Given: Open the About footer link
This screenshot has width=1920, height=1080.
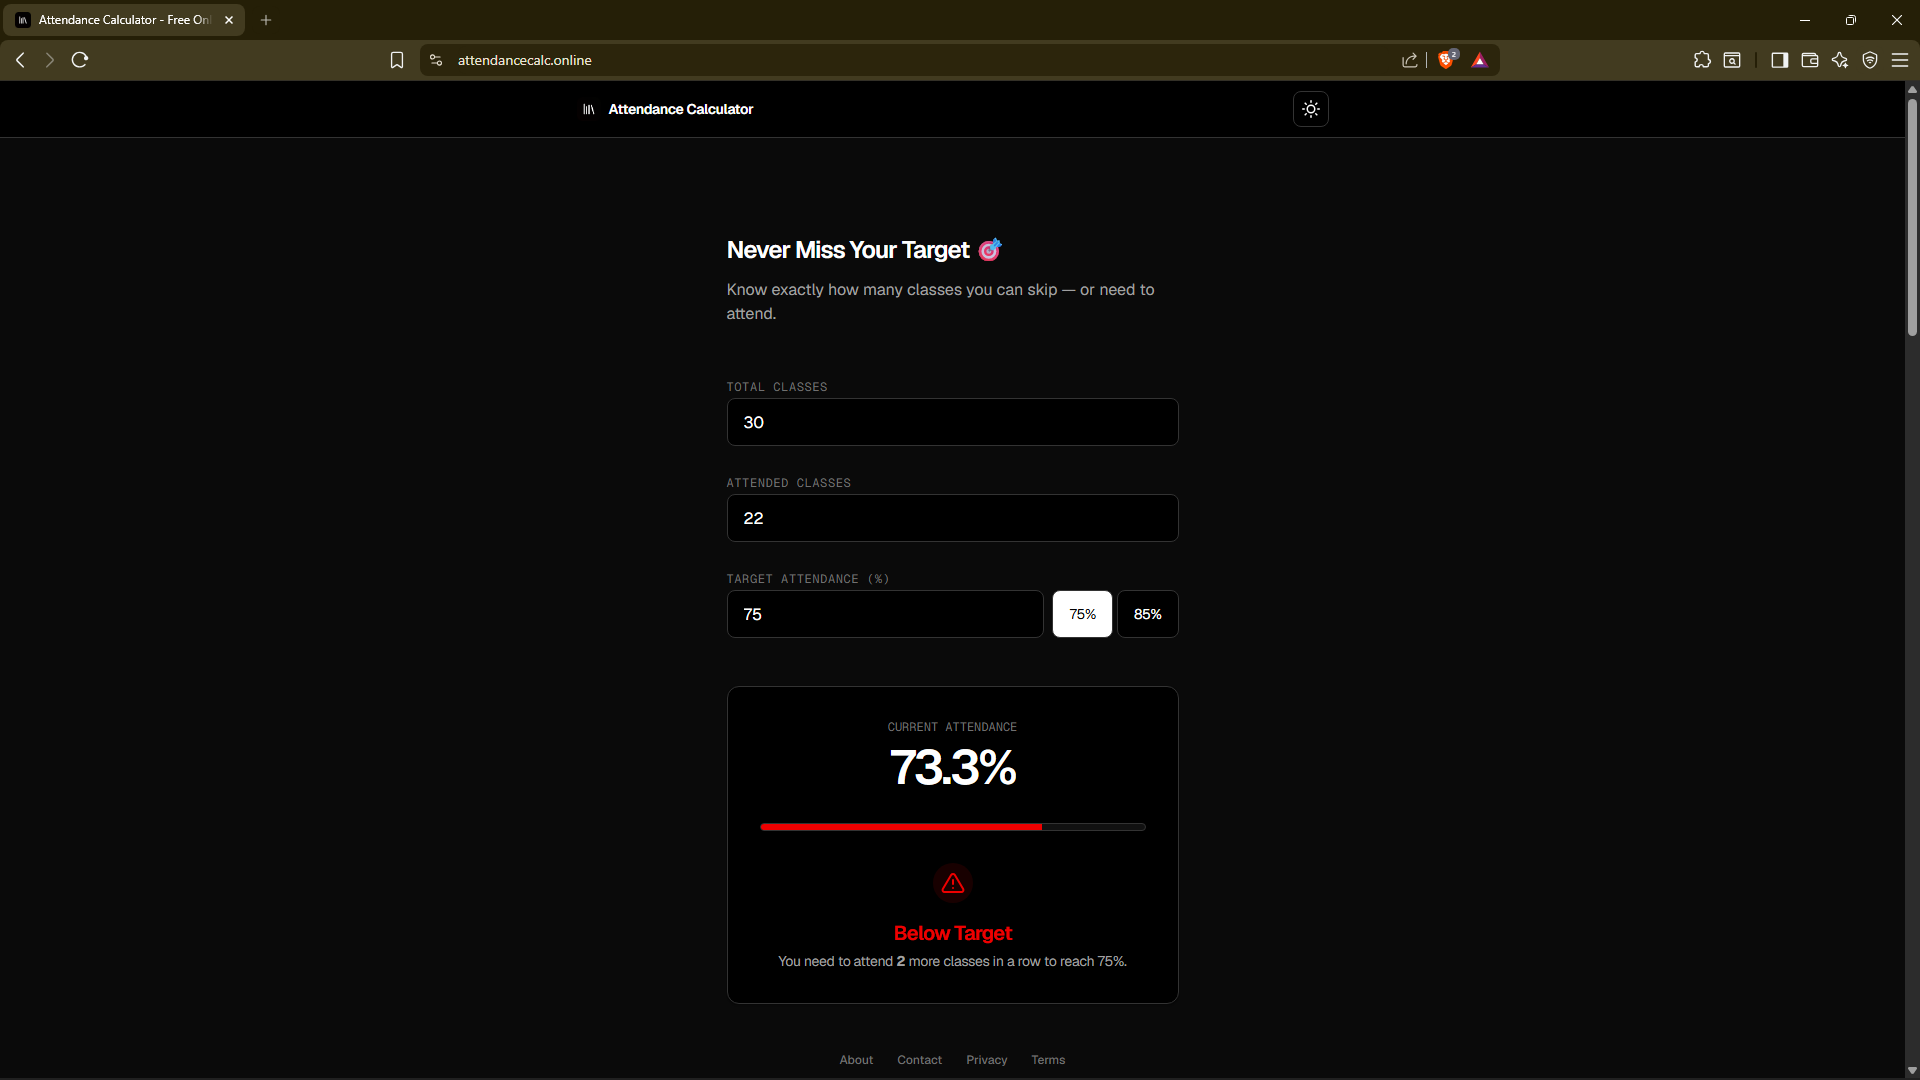Looking at the screenshot, I should click(856, 1060).
